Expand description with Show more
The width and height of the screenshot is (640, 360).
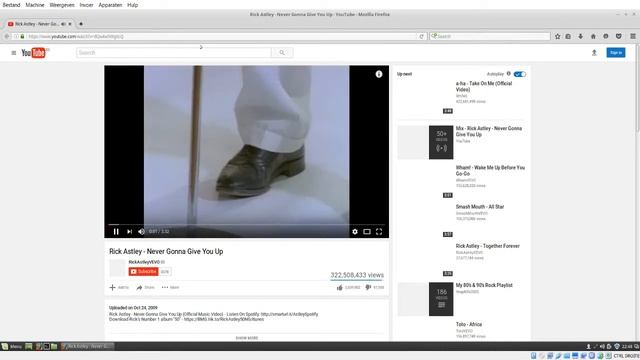point(247,338)
